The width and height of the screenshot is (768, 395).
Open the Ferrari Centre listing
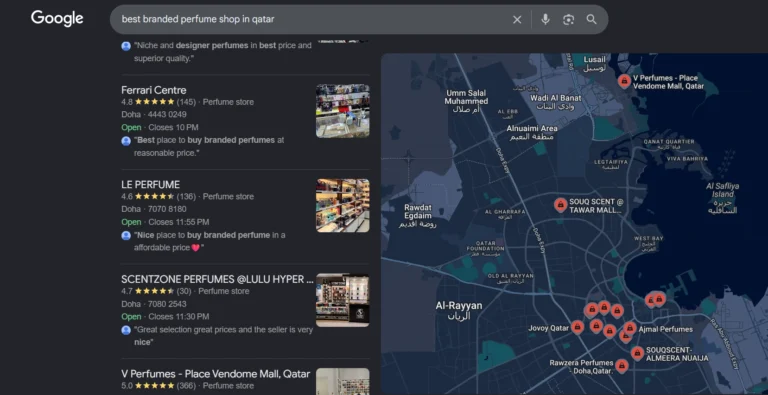153,90
